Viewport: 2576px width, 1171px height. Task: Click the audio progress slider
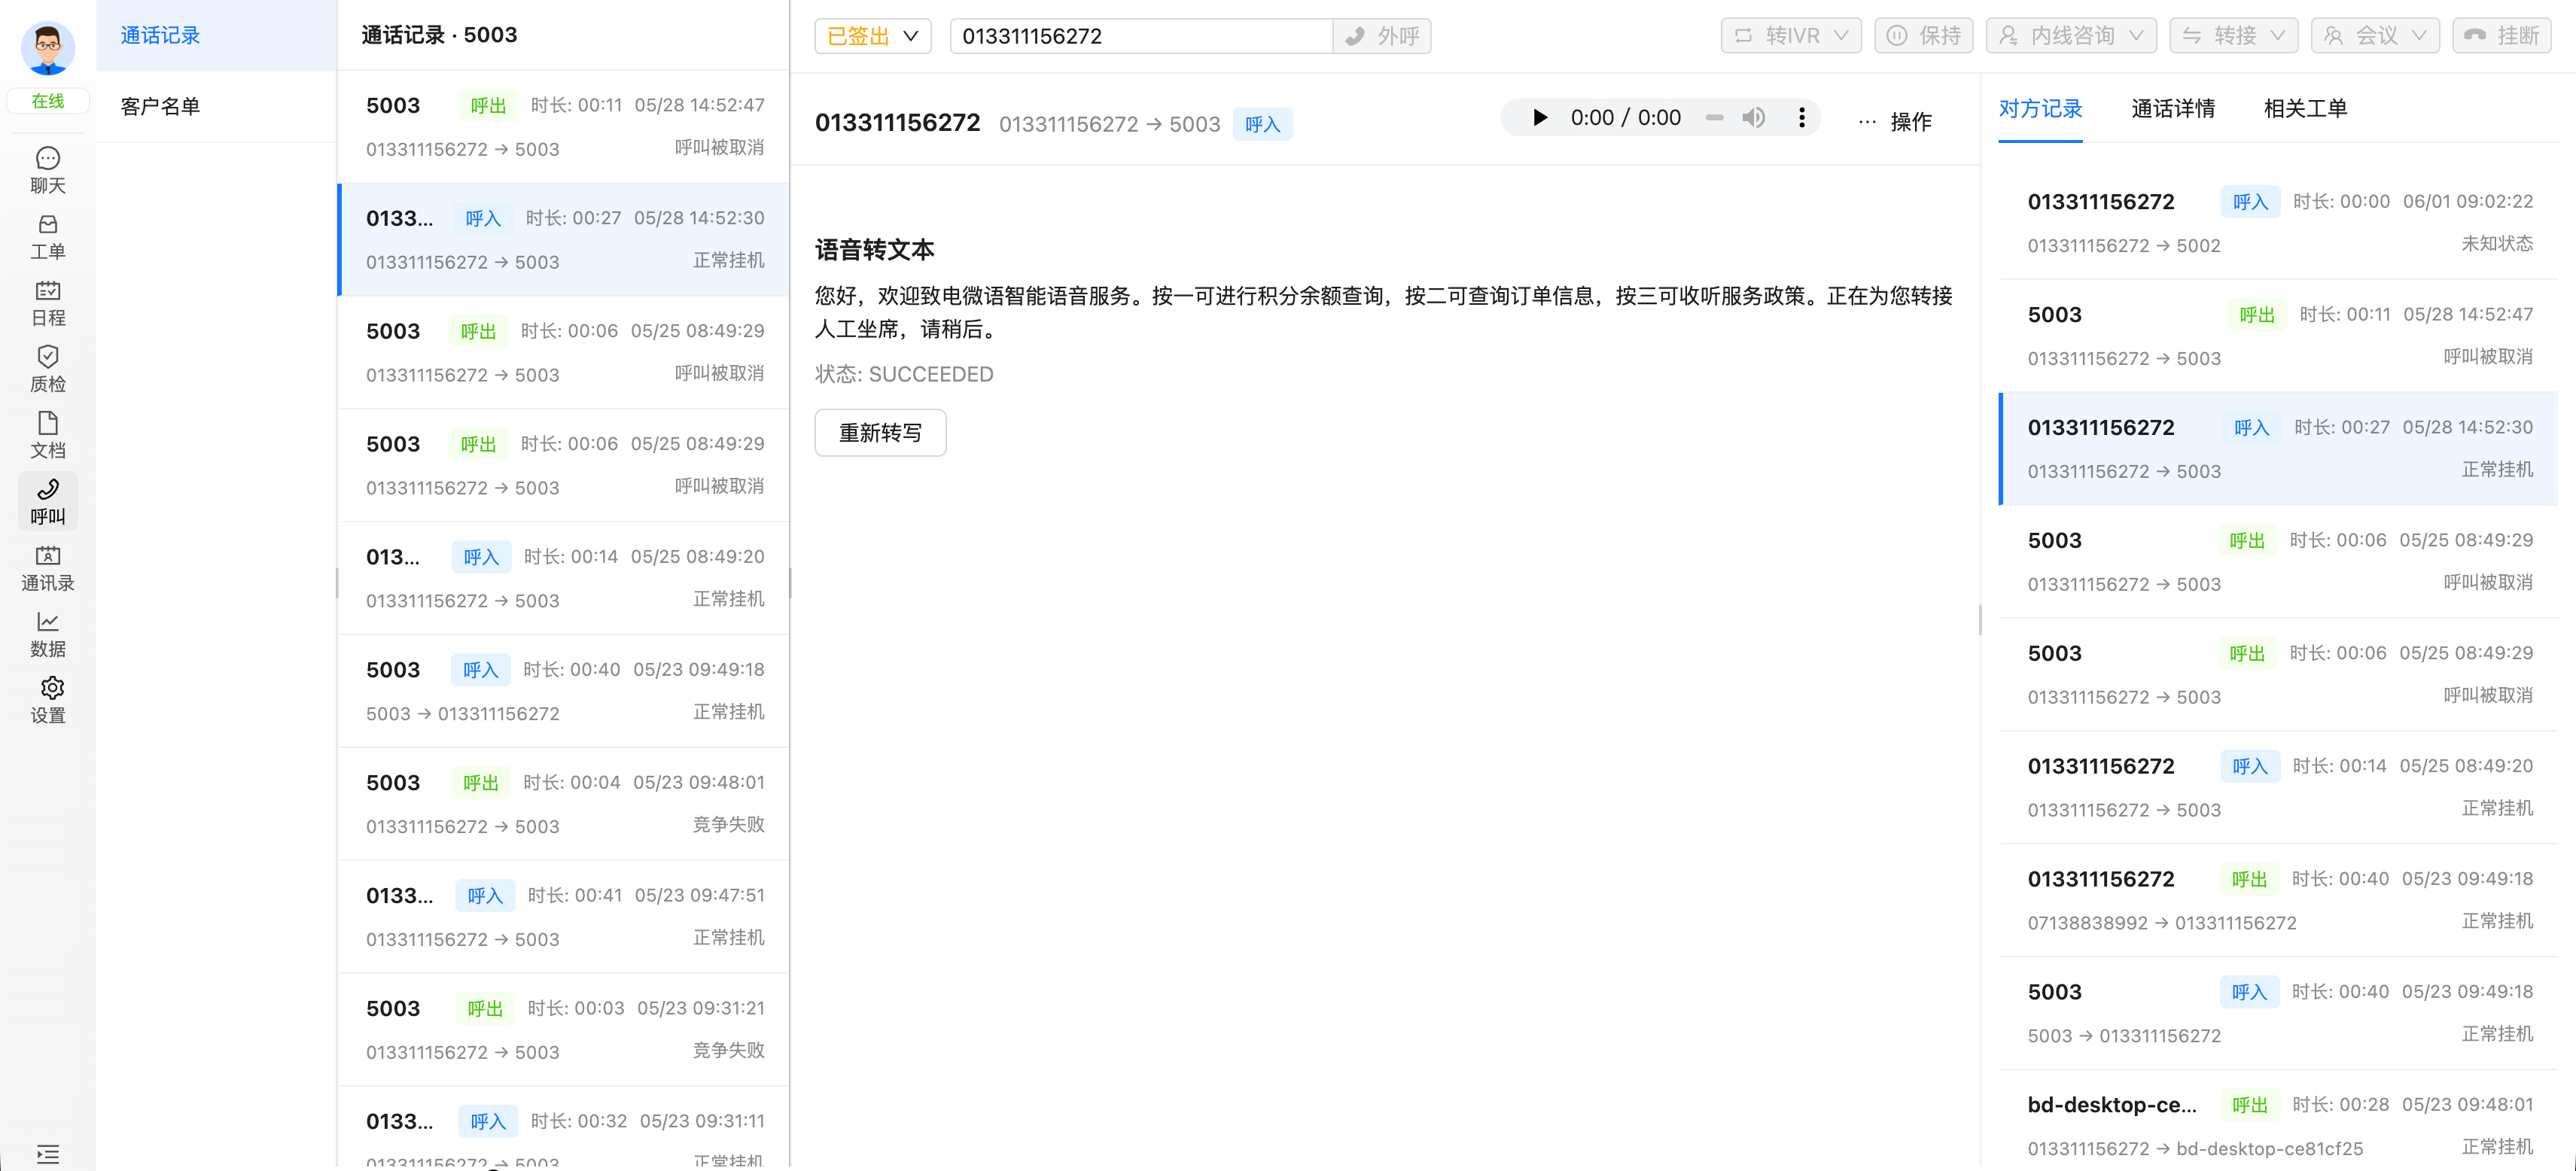pyautogui.click(x=1714, y=118)
